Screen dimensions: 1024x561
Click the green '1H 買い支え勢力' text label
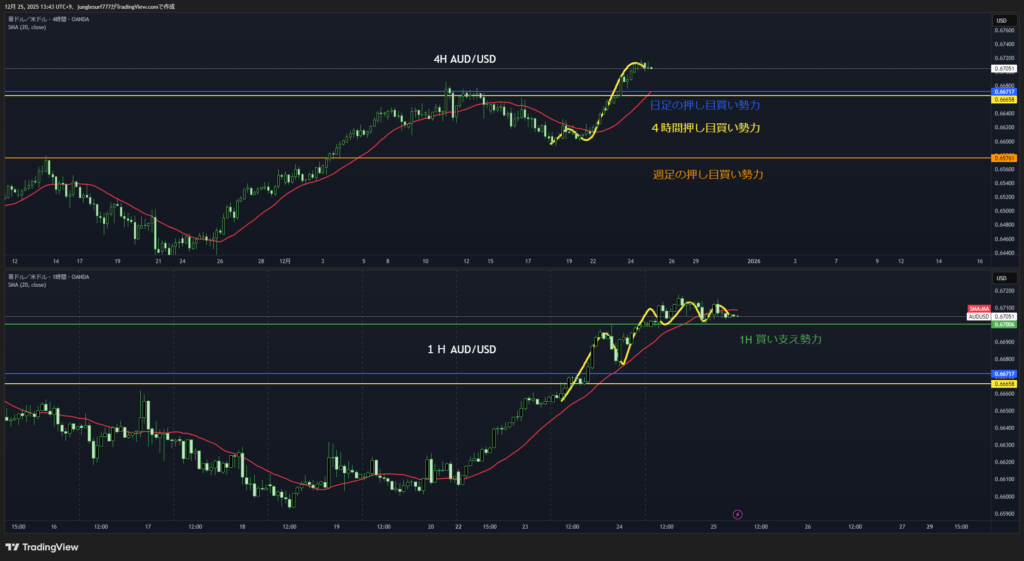[780, 340]
